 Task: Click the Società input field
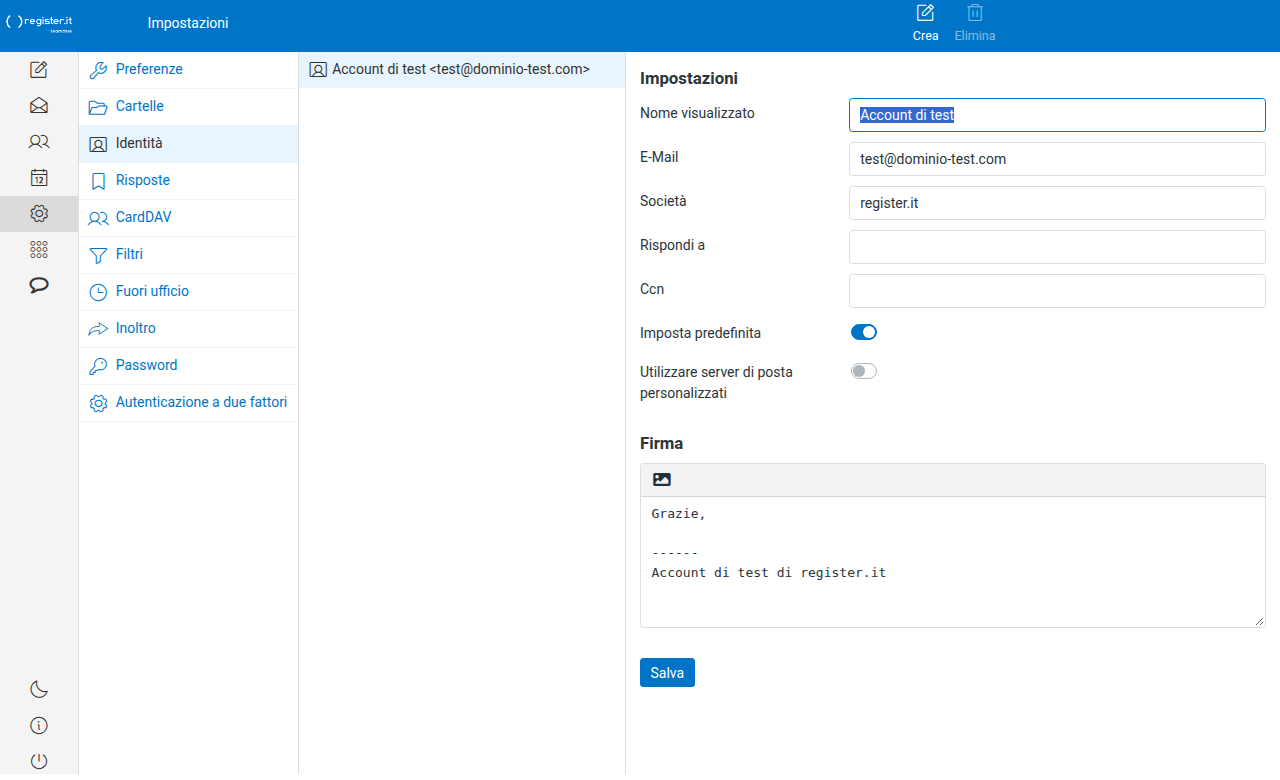[x=1057, y=203]
